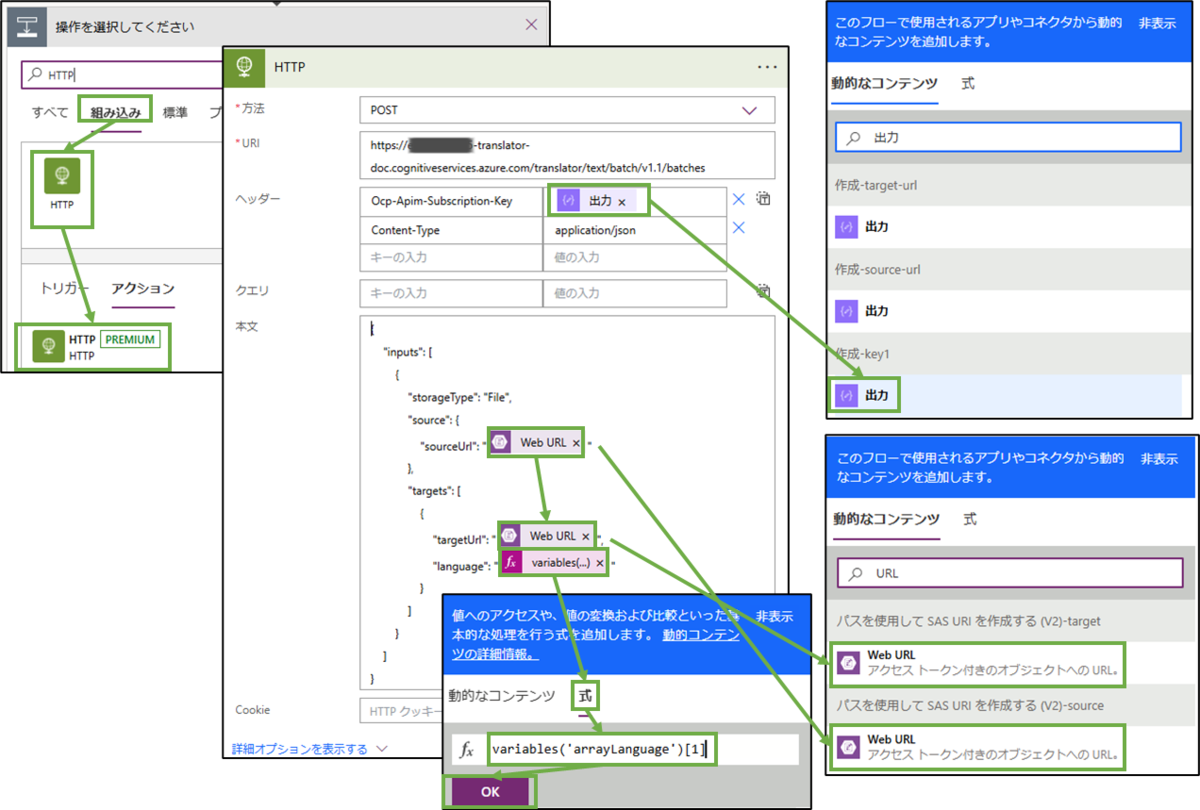Viewport: 1200px width, 810px height.
Task: Remove the targetUrl Web URL token
Action: click(585, 536)
